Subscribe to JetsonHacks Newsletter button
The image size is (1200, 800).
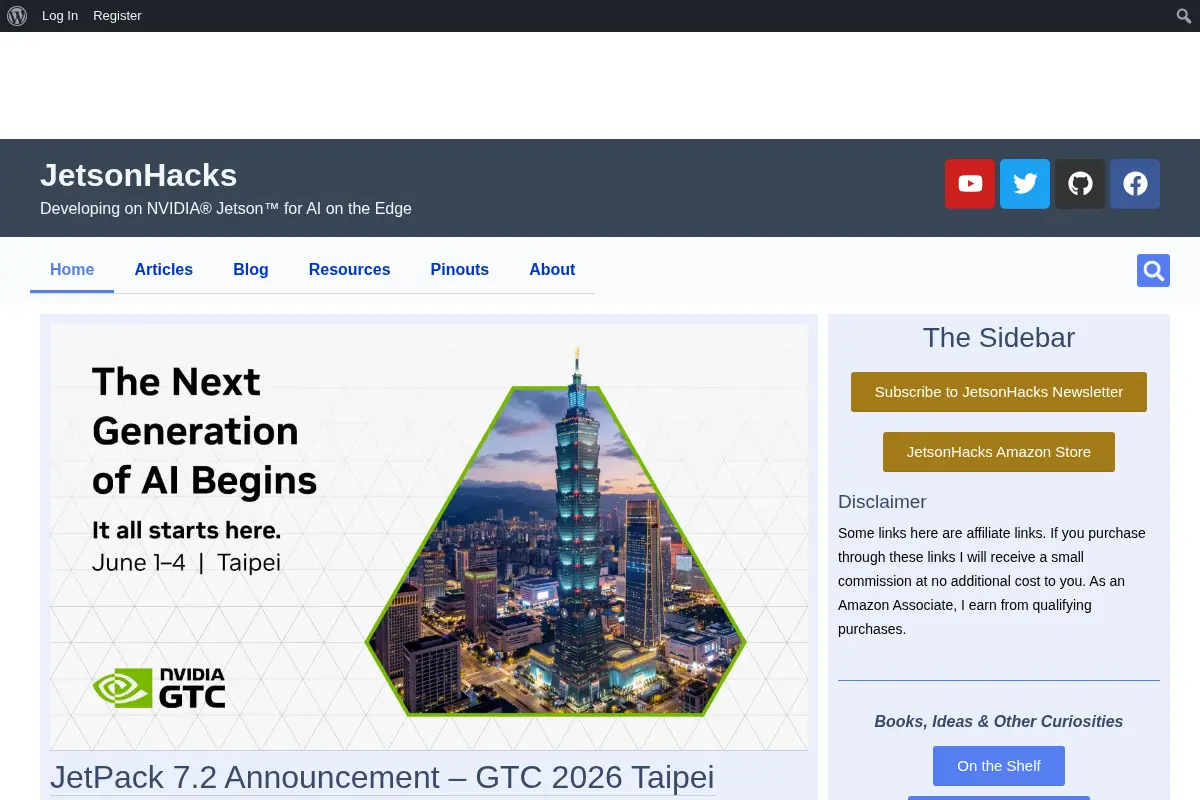(999, 392)
